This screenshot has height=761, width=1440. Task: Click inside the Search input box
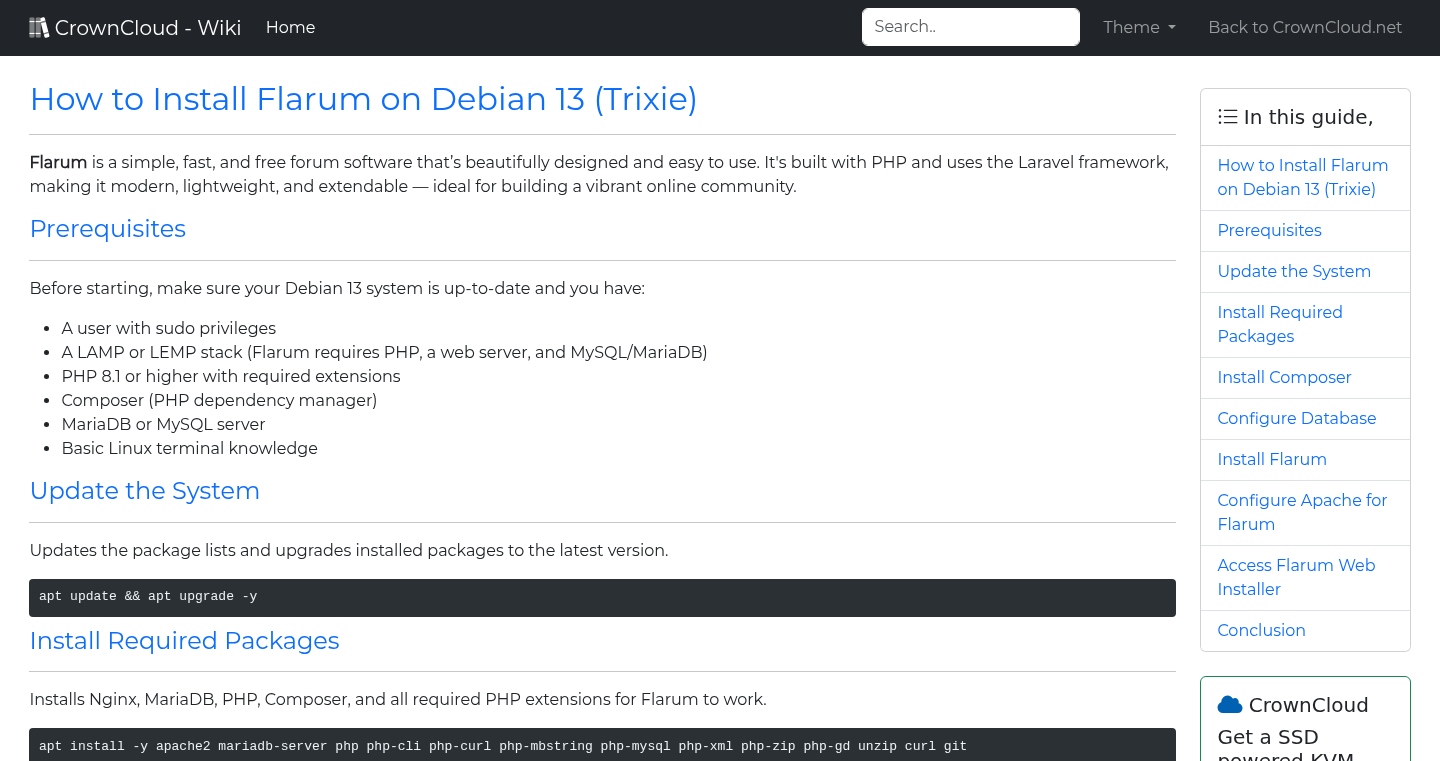point(969,27)
